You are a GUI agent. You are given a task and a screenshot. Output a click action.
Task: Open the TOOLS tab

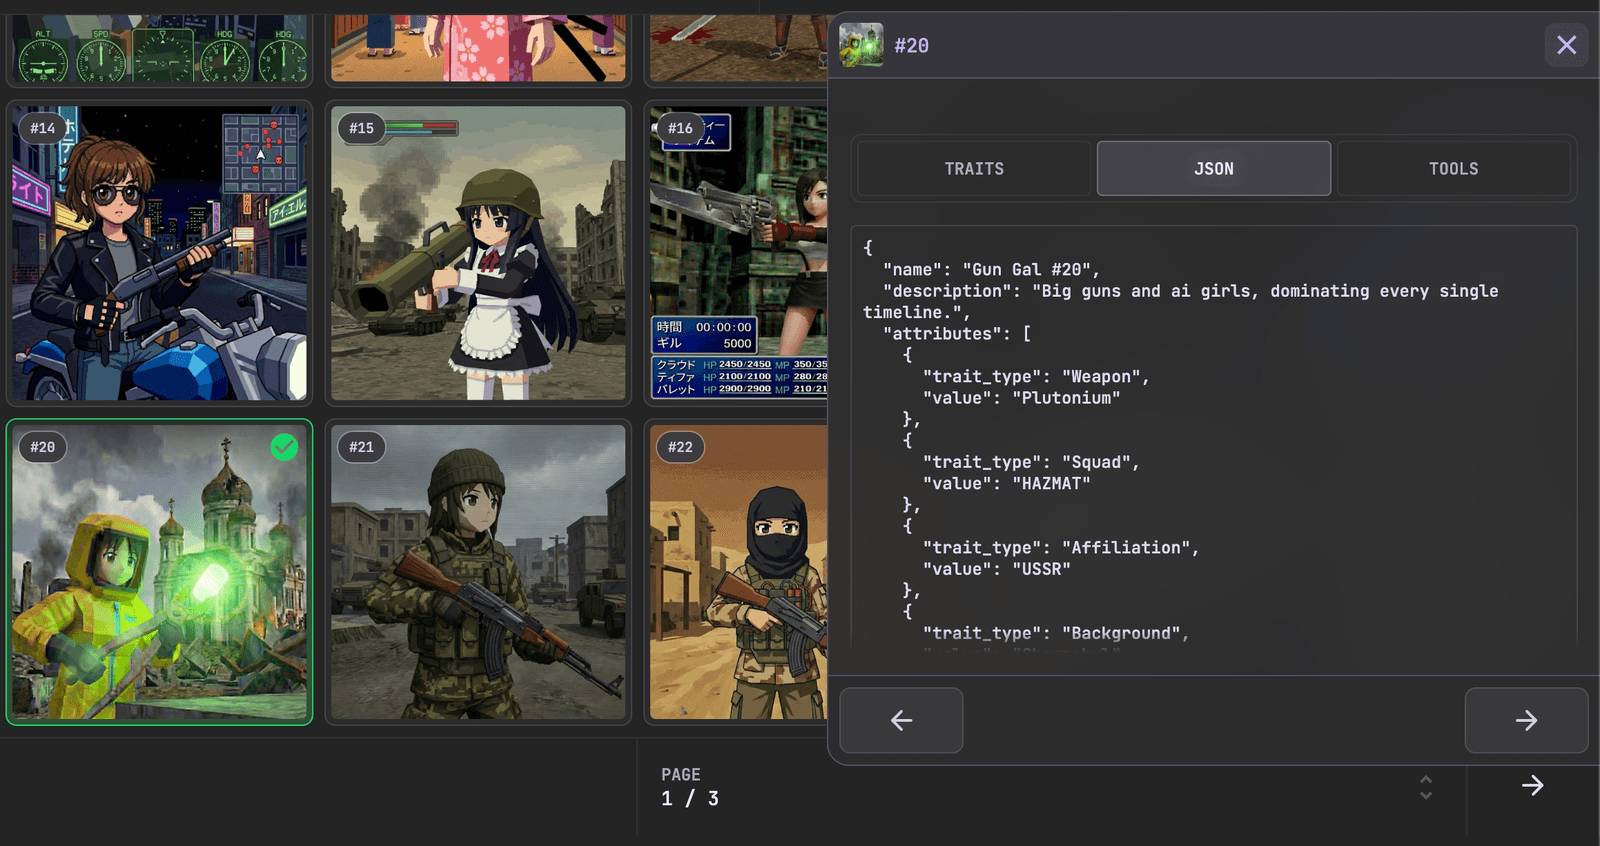pos(1453,169)
